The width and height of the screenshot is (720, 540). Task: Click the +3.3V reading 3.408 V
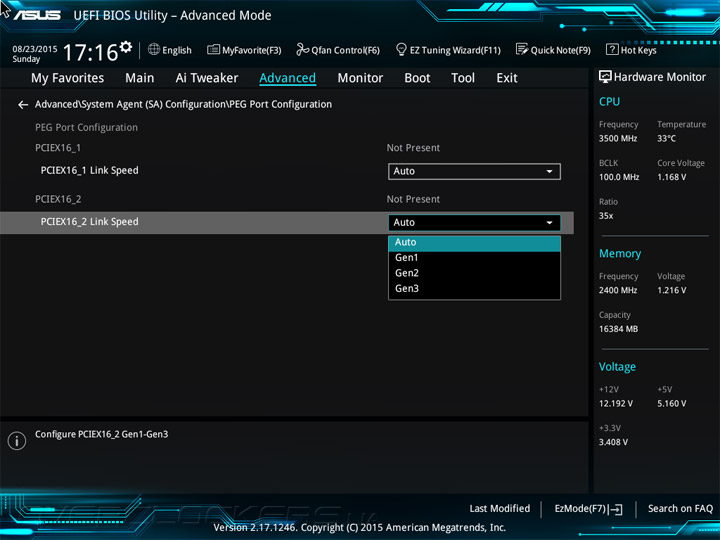613,442
